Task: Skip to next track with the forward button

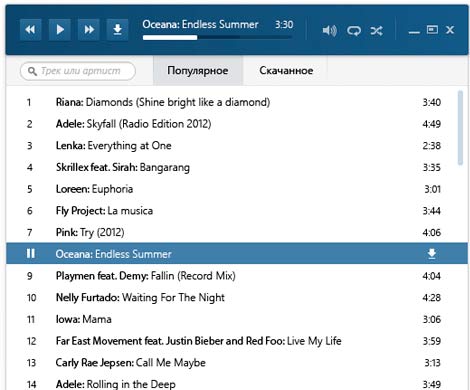Action: [89, 30]
